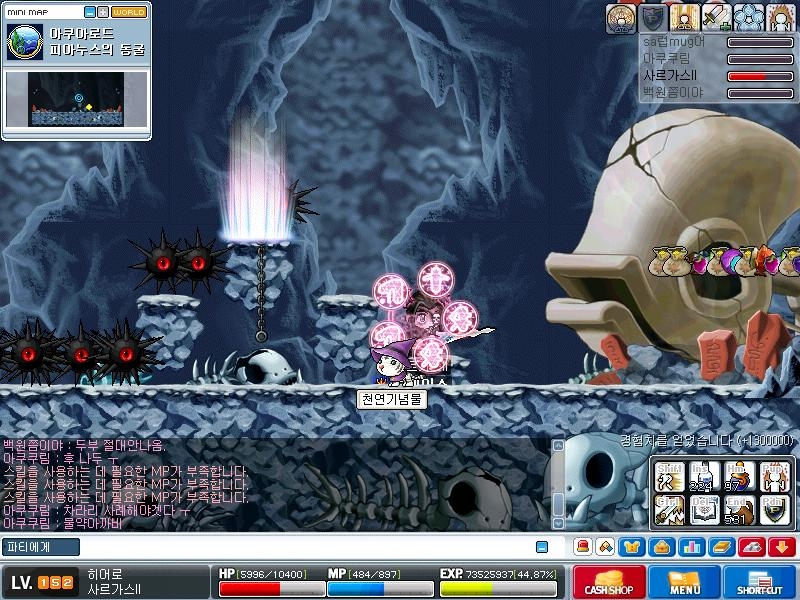Open the MENU button
Viewport: 800px width, 600px height.
click(684, 582)
